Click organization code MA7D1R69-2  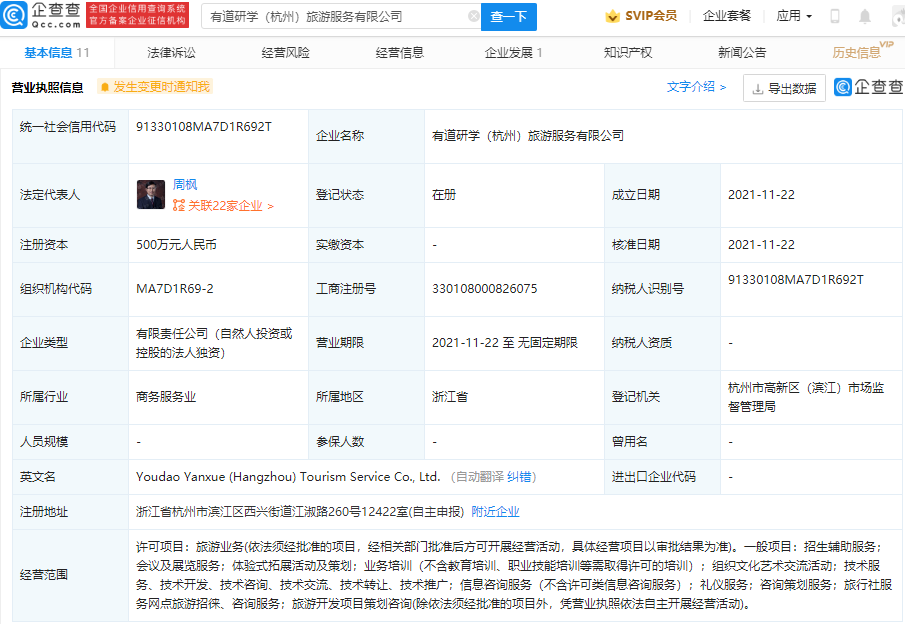click(x=174, y=289)
